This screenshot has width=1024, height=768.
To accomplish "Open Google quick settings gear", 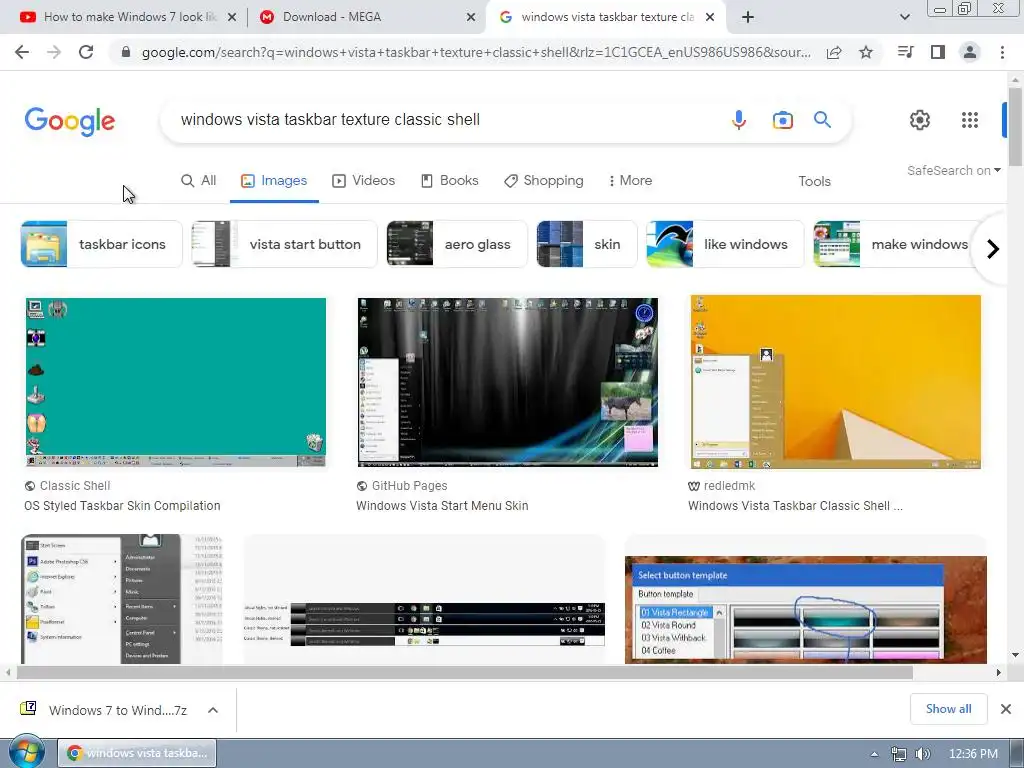I will (920, 120).
